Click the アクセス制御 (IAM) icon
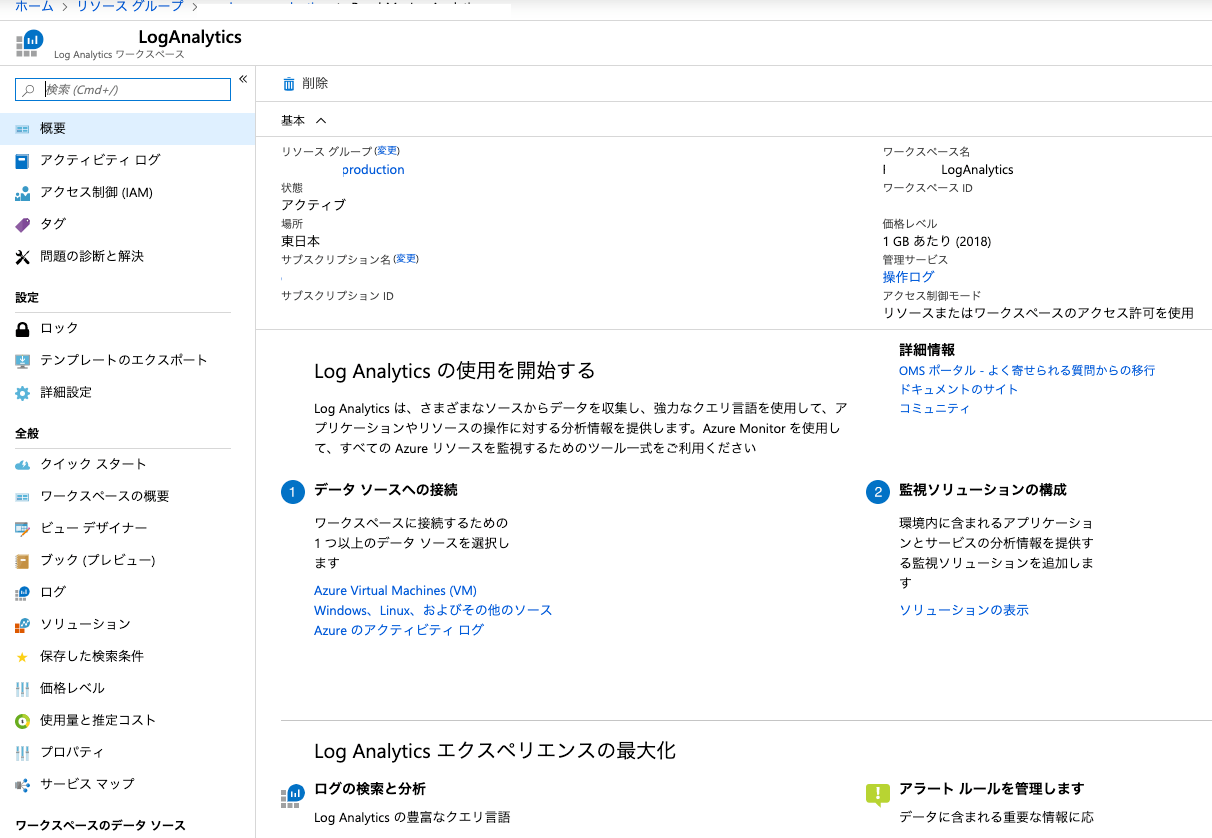1212x838 pixels. coord(23,193)
